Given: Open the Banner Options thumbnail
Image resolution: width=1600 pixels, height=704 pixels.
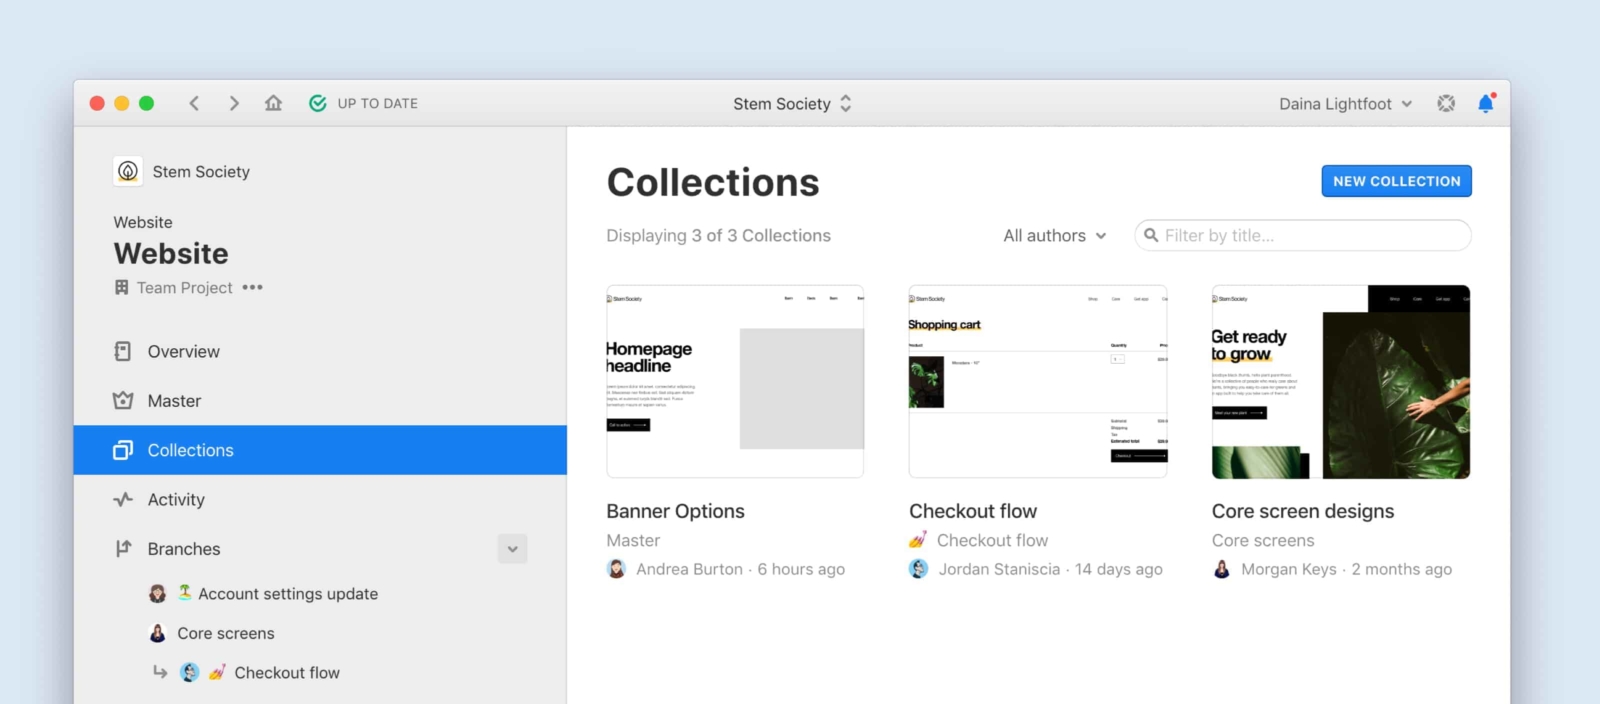Looking at the screenshot, I should [x=735, y=381].
